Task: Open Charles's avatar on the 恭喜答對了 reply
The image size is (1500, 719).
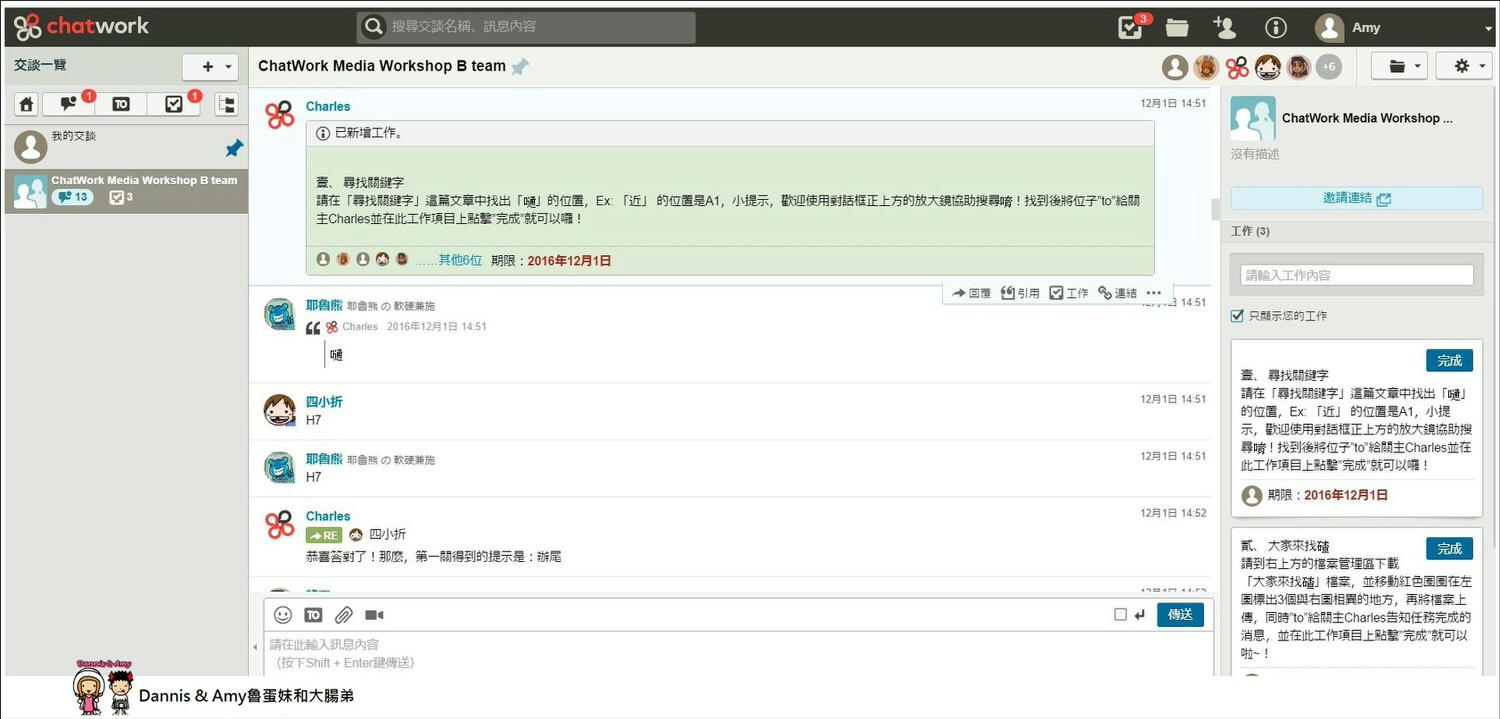Action: point(279,525)
